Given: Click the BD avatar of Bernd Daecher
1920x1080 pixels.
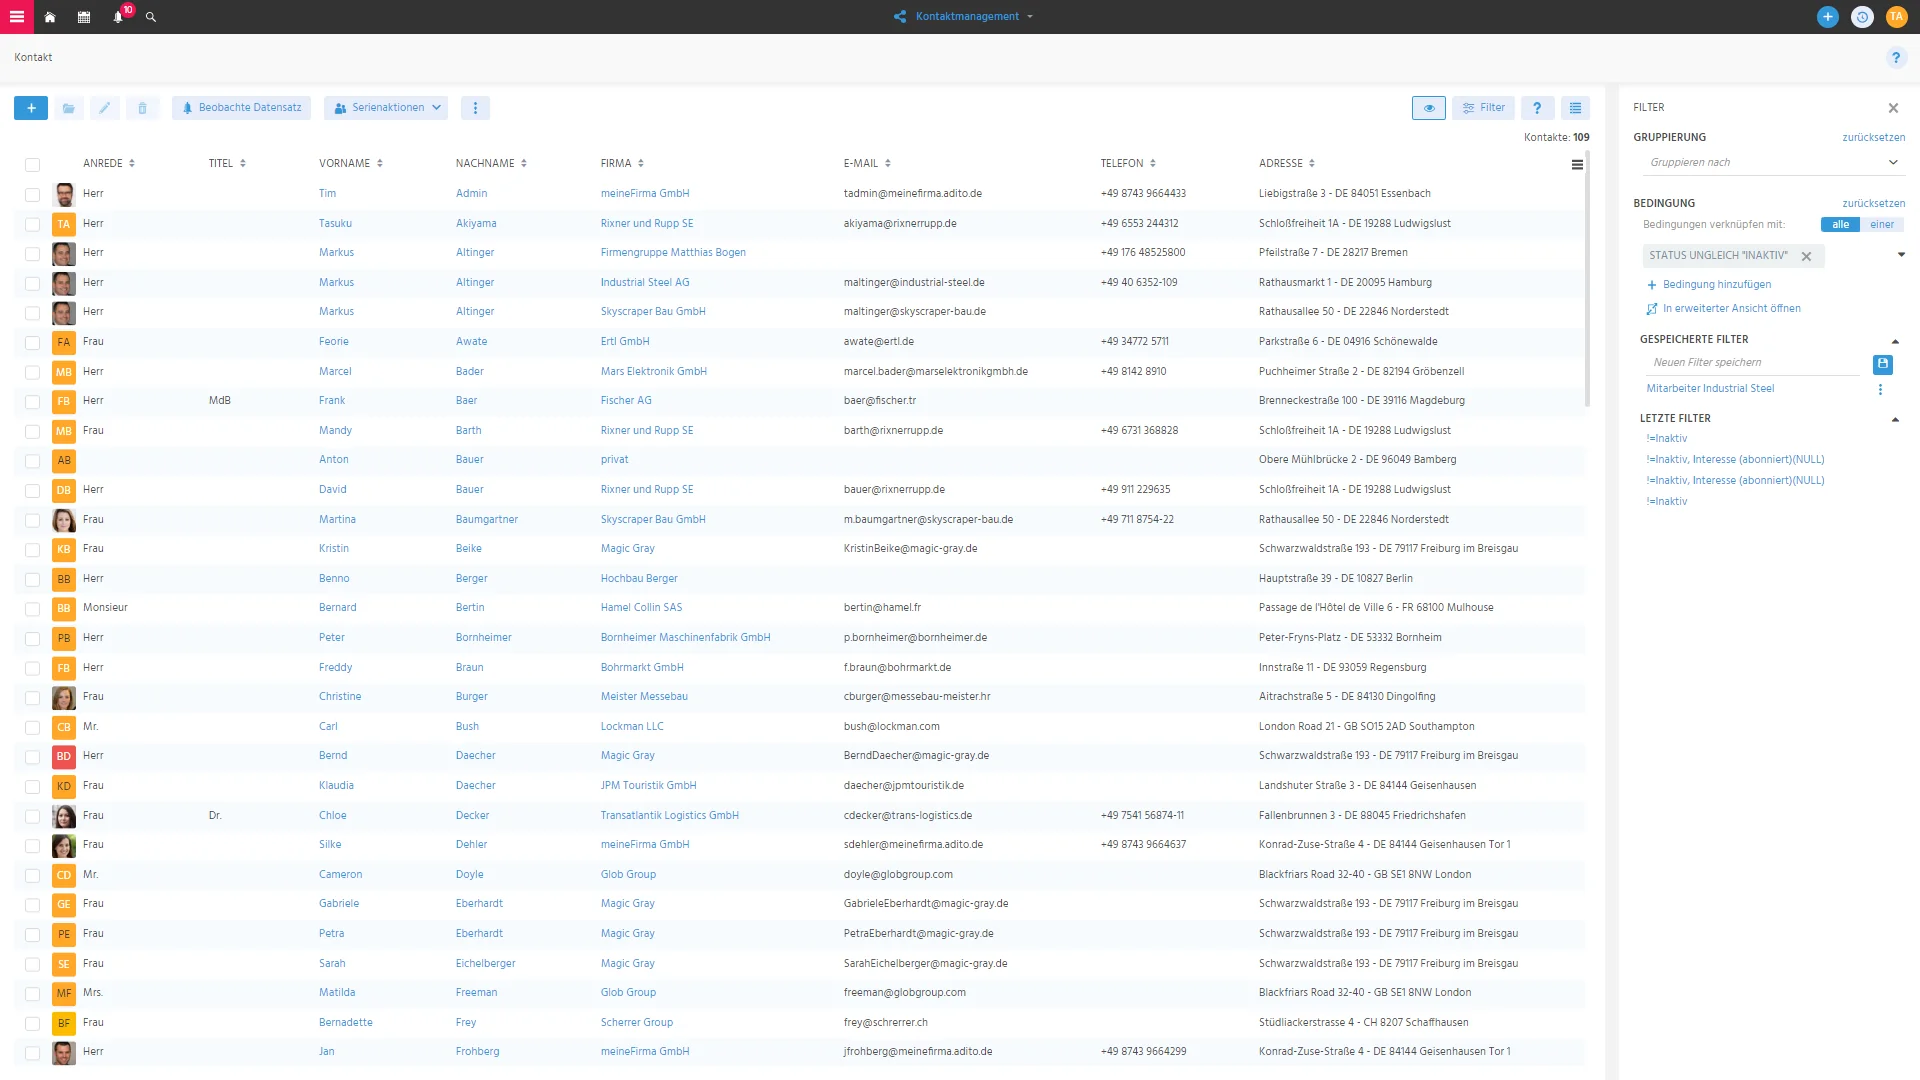Looking at the screenshot, I should click(64, 756).
